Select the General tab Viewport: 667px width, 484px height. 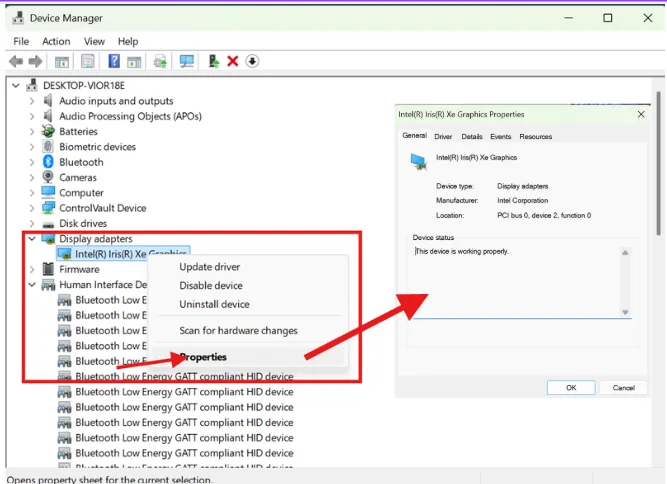click(x=414, y=135)
